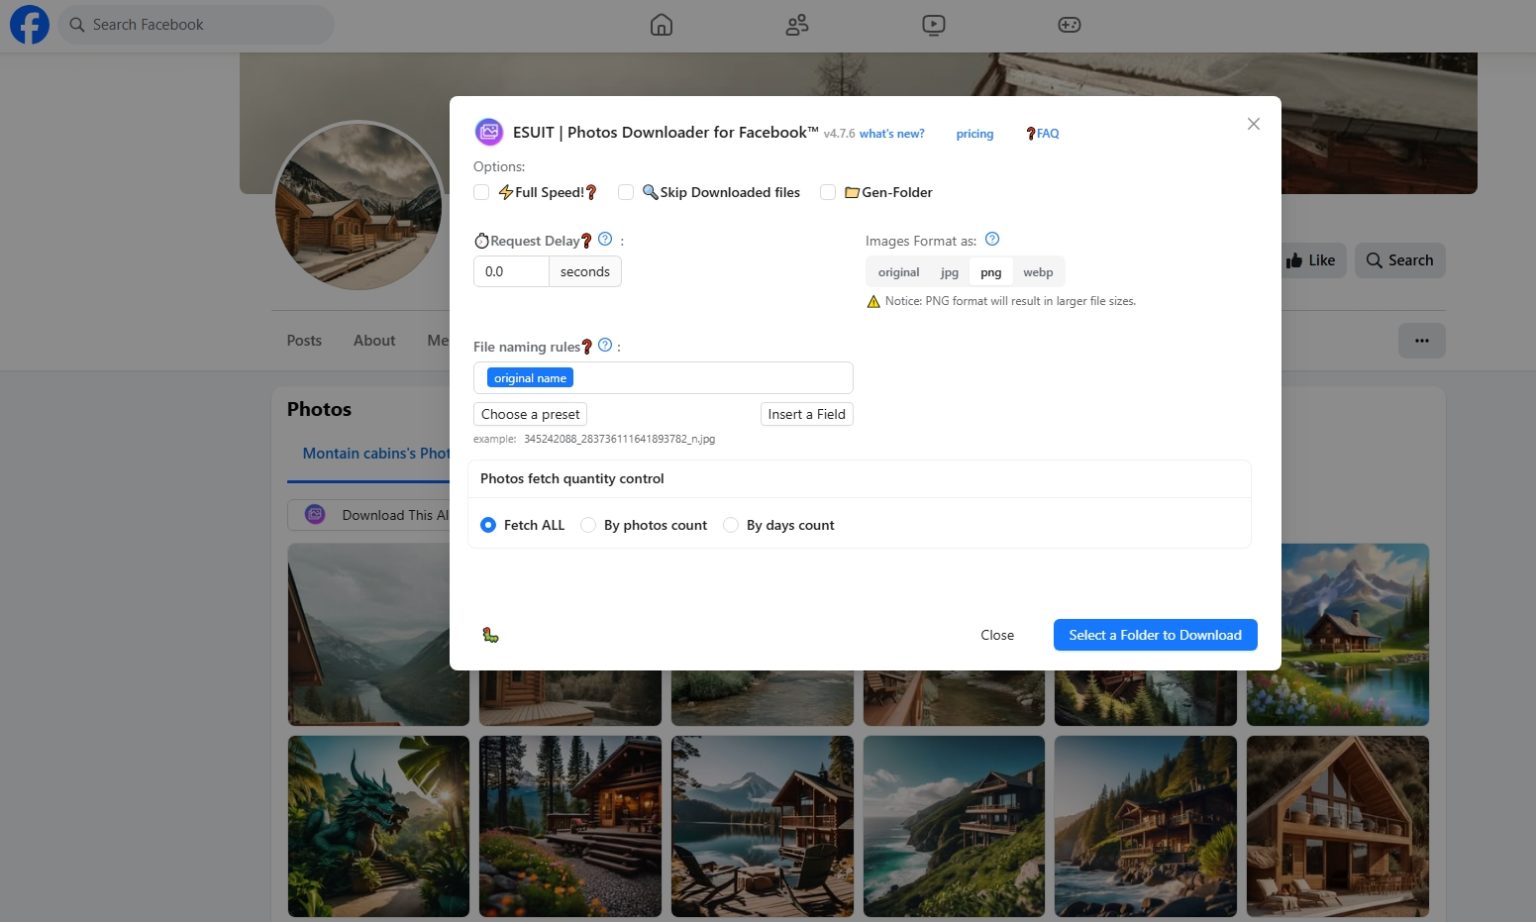1536x922 pixels.
Task: Click the Images Format help icon
Action: click(x=992, y=239)
